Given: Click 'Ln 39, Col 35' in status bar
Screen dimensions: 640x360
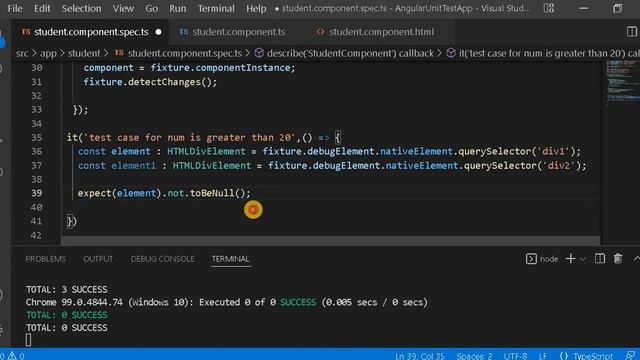Looking at the screenshot, I should (420, 356).
